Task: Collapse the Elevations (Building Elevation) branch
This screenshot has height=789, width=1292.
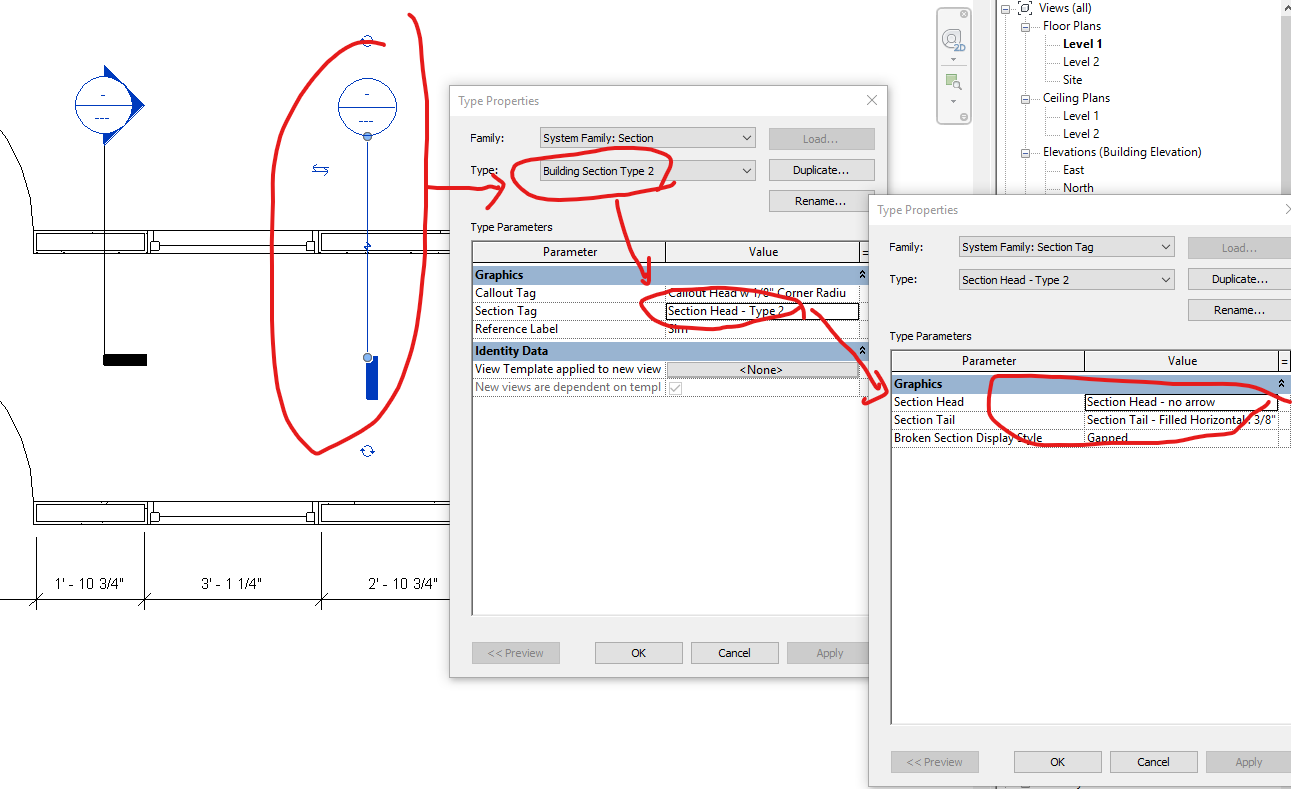Action: pyautogui.click(x=1027, y=151)
